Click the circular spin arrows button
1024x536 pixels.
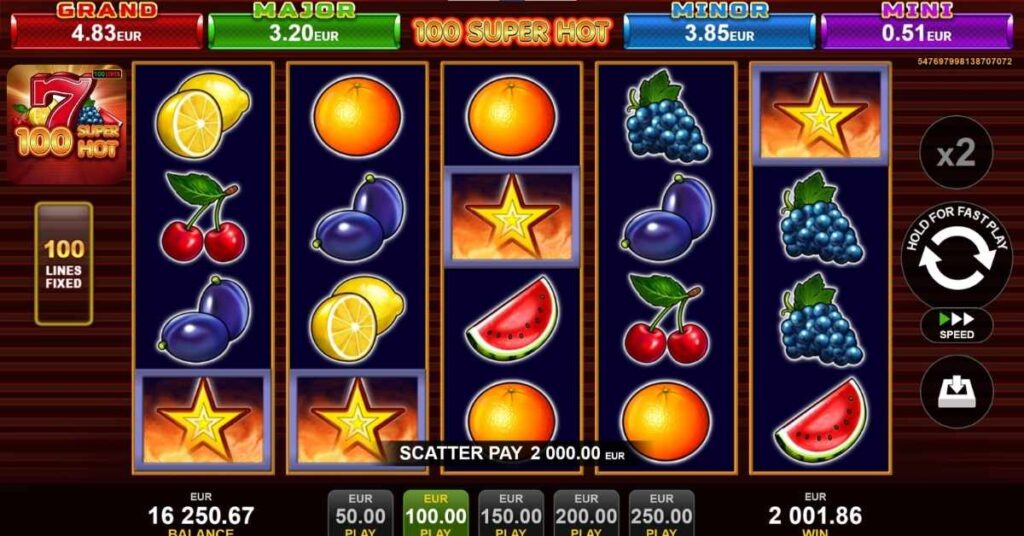pyautogui.click(x=956, y=257)
